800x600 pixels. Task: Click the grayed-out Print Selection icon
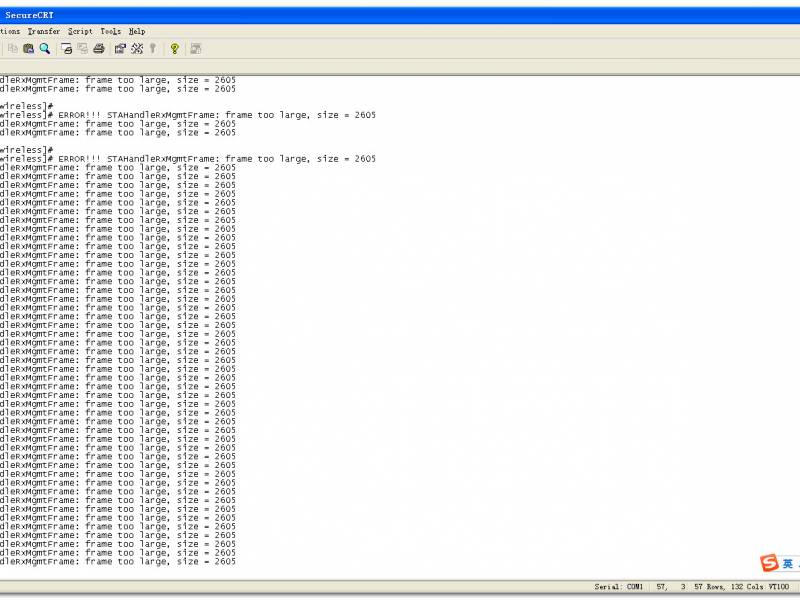(x=83, y=48)
